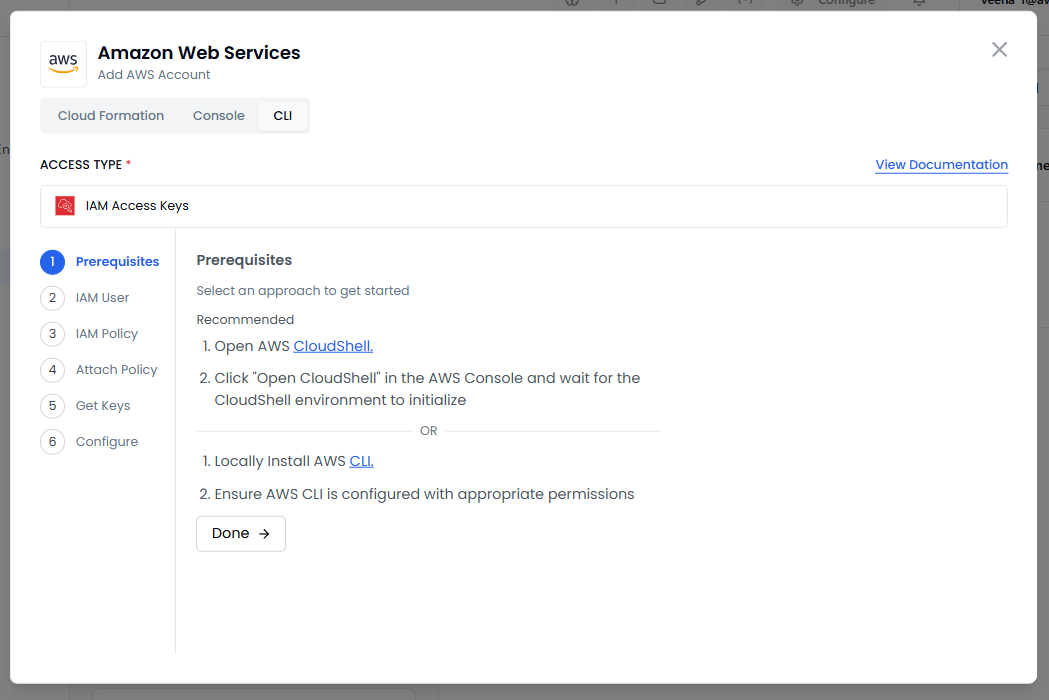This screenshot has width=1049, height=700.
Task: Go to the Get Keys step label
Action: pos(103,406)
